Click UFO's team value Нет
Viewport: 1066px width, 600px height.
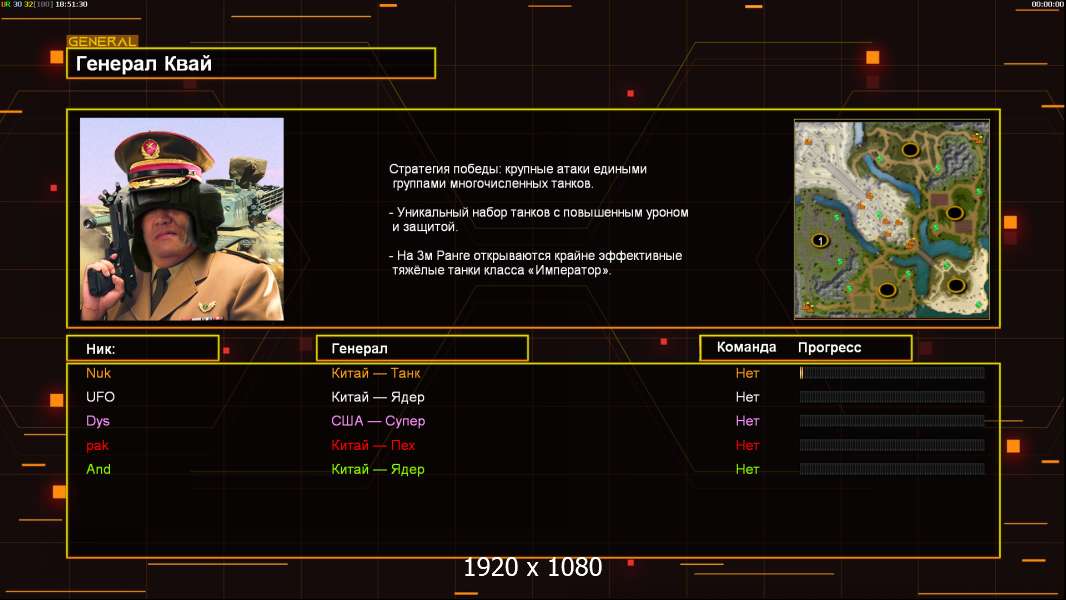tap(747, 397)
